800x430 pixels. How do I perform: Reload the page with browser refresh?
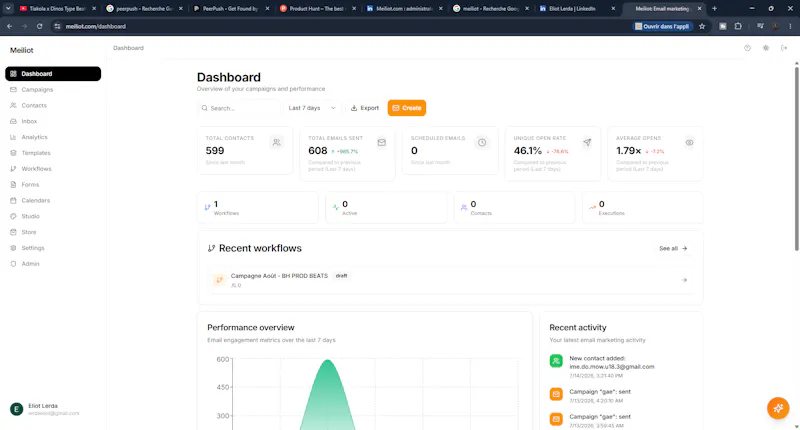pos(39,26)
